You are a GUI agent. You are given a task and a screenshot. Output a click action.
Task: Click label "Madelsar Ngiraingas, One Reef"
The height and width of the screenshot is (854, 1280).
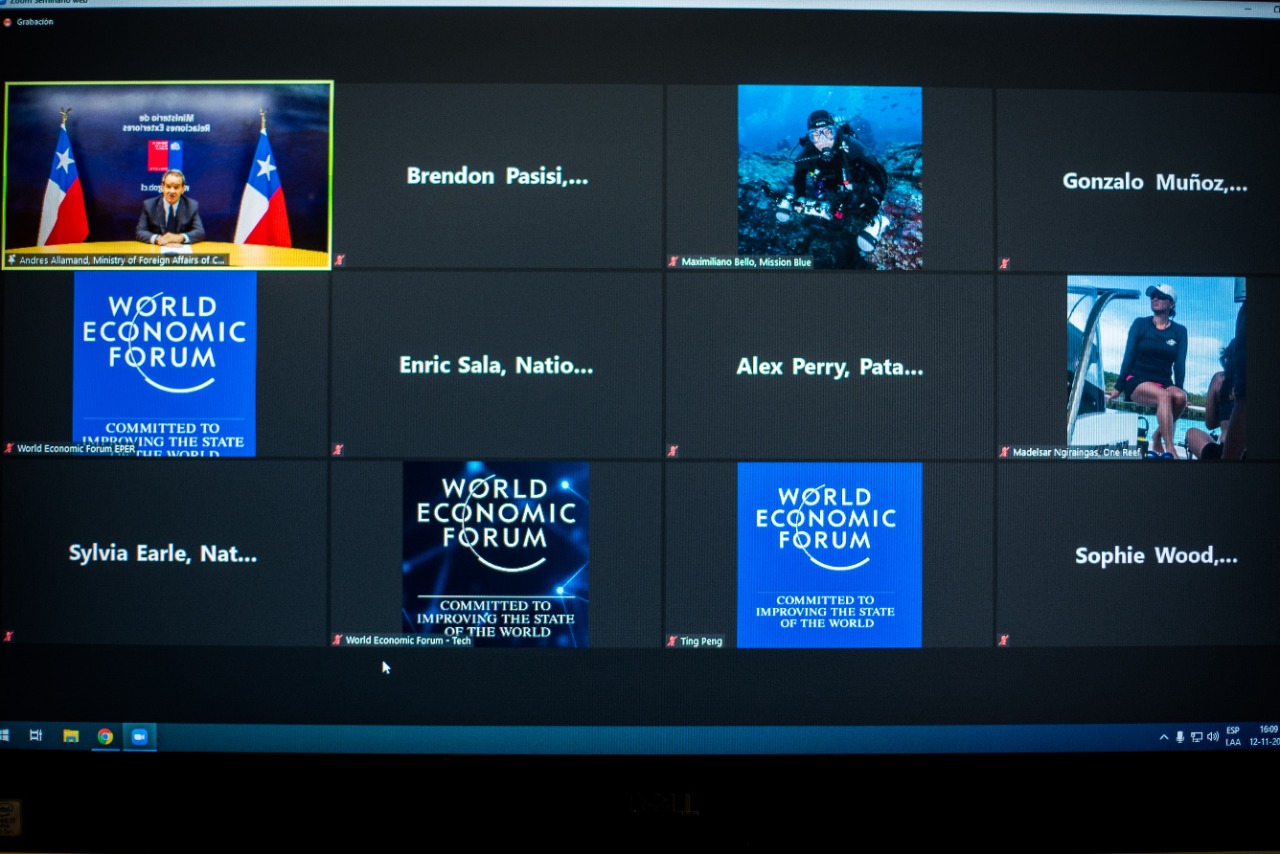1077,452
